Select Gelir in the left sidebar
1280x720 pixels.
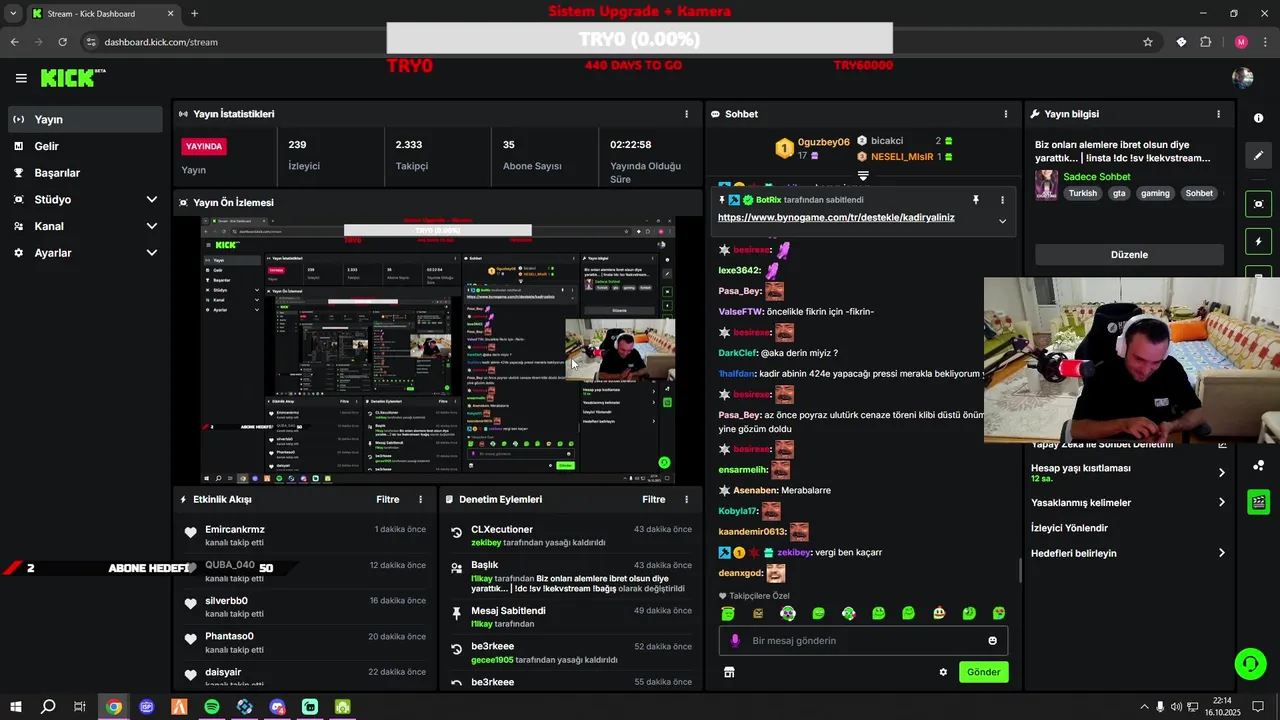(x=85, y=146)
